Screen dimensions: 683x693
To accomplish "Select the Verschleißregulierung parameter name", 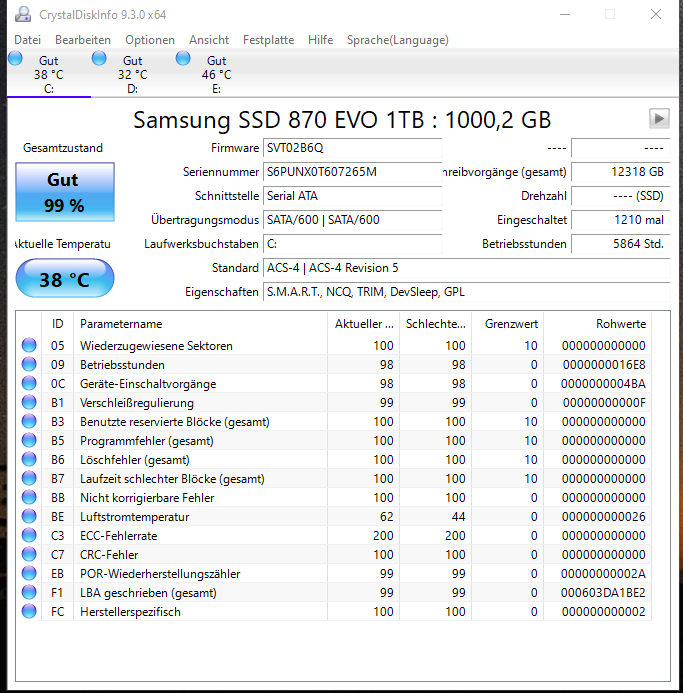I will [137, 403].
